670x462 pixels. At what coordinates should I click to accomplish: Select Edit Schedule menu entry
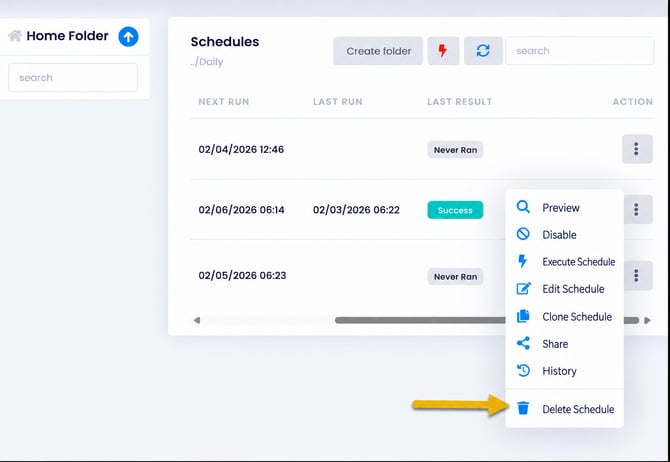564,289
